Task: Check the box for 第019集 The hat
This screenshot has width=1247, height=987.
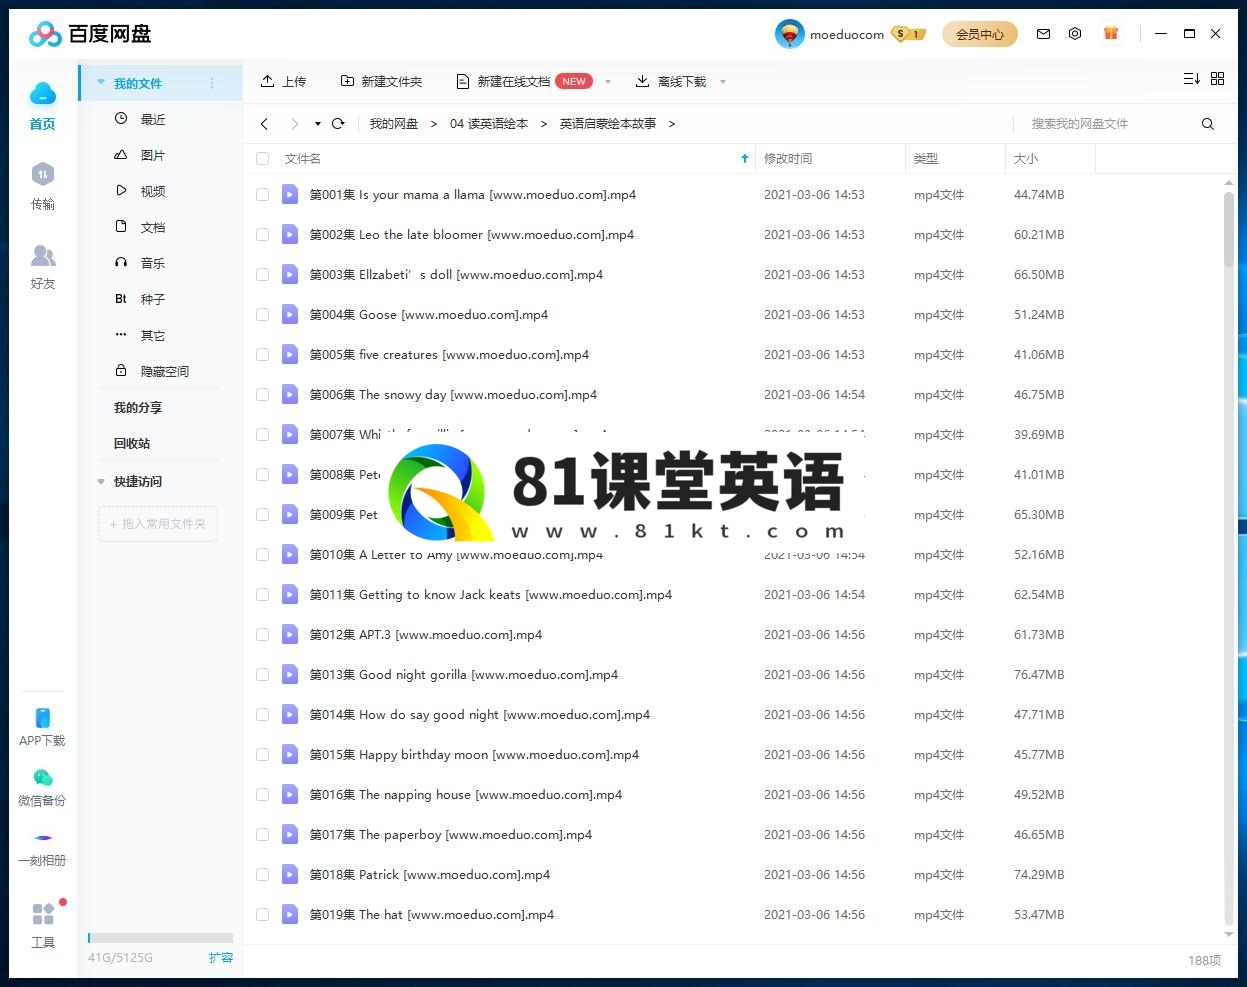Action: [x=263, y=914]
